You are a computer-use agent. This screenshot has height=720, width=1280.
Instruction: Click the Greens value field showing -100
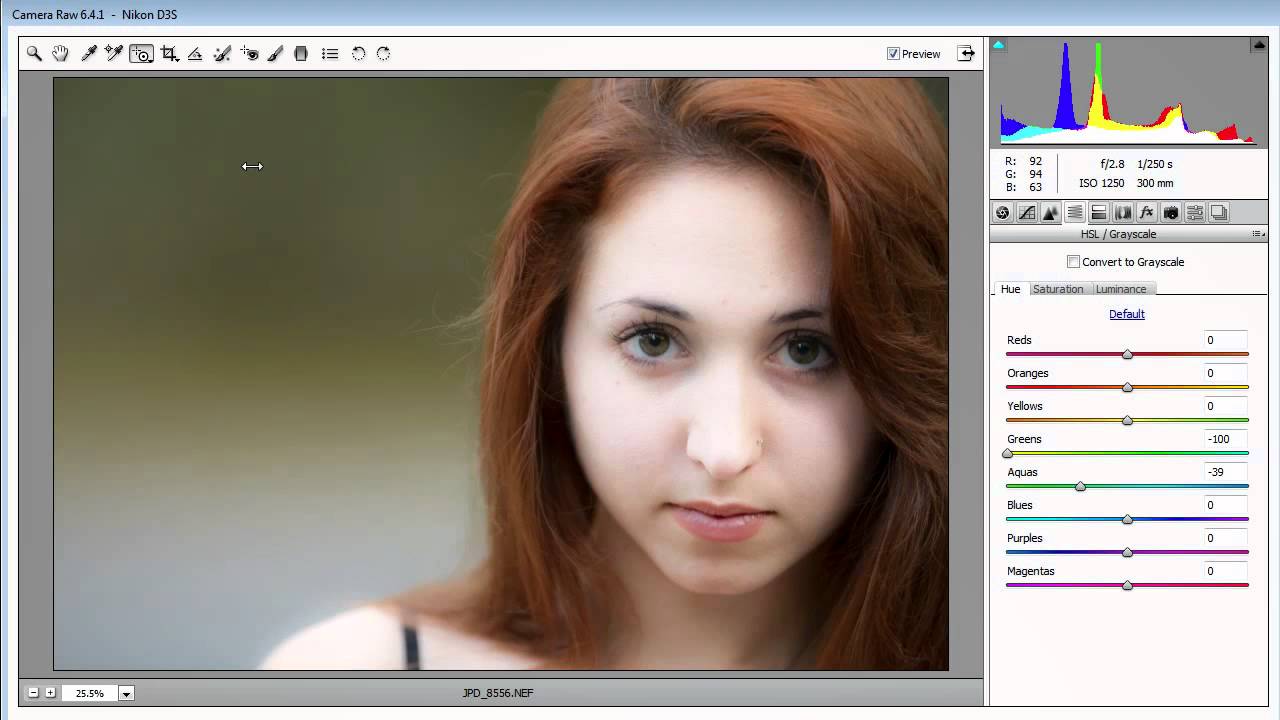tap(1225, 439)
